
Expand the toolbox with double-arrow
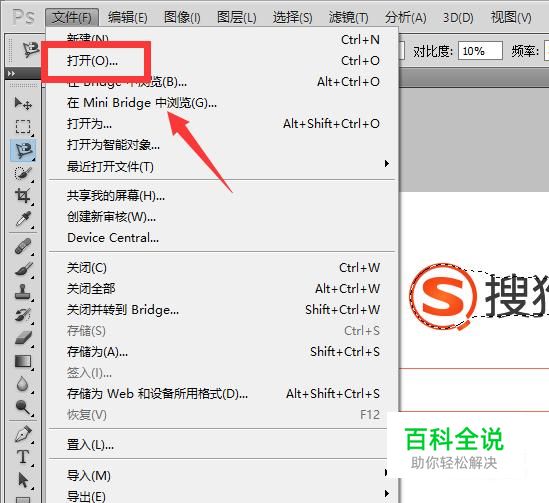[x=11, y=74]
